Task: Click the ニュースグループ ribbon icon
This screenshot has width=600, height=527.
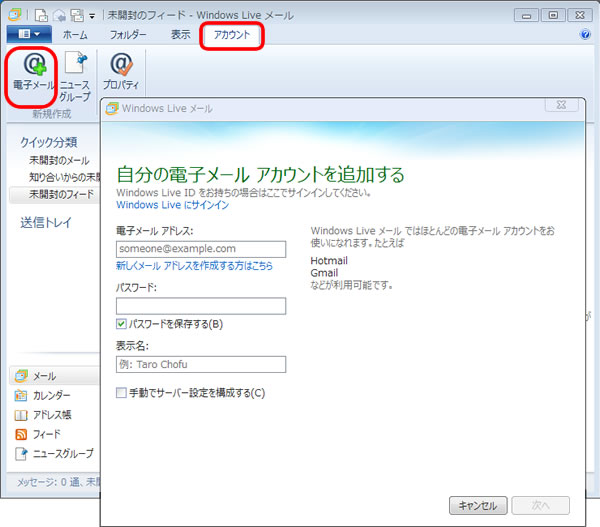Action: pyautogui.click(x=75, y=62)
